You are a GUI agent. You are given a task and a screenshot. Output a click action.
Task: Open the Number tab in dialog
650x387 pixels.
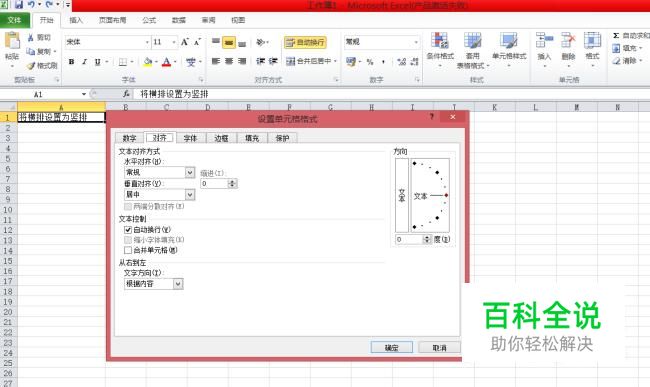coord(129,138)
